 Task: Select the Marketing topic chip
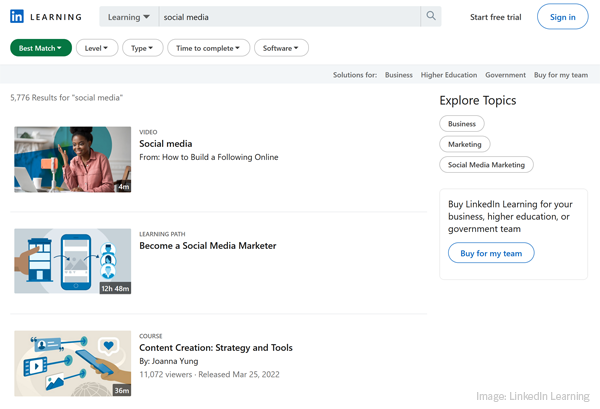[x=464, y=144]
